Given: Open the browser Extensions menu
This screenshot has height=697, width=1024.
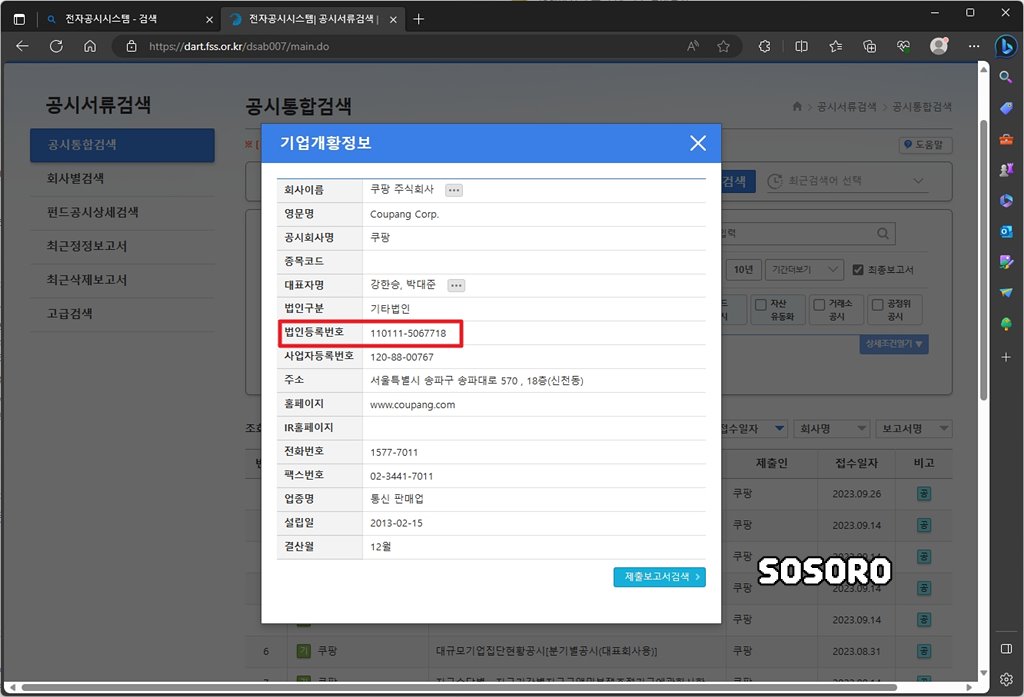Looking at the screenshot, I should (x=764, y=46).
